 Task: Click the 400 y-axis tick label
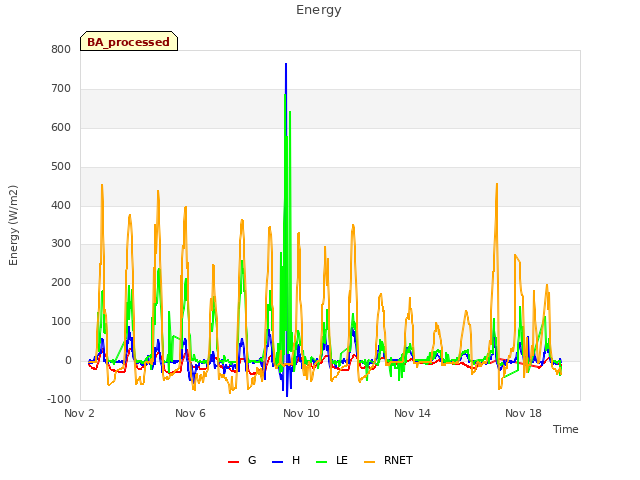[x=61, y=205]
